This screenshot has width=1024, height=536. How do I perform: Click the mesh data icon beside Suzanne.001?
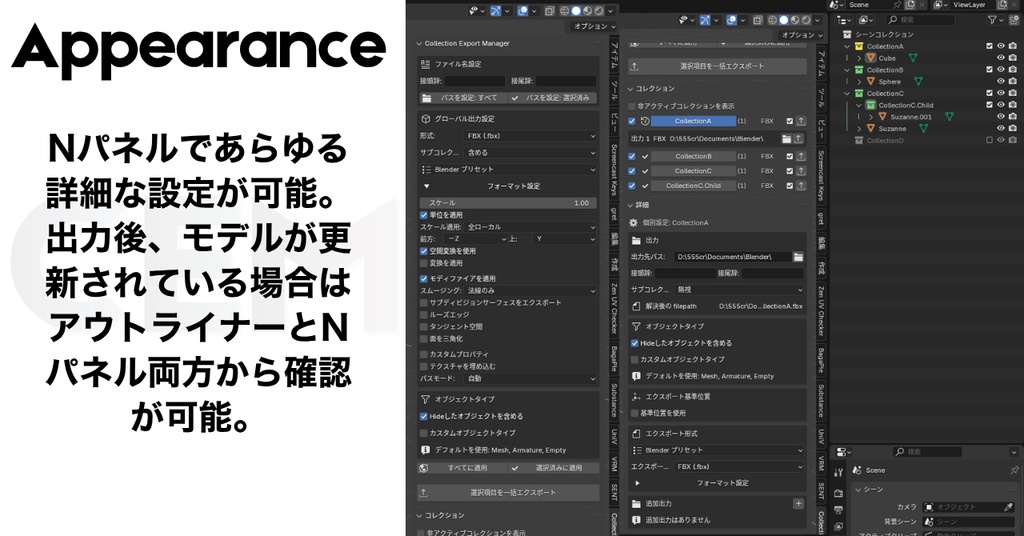pos(949,117)
